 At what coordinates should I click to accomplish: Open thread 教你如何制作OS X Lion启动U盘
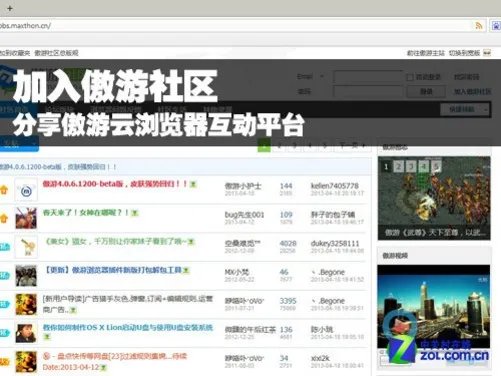[128, 328]
